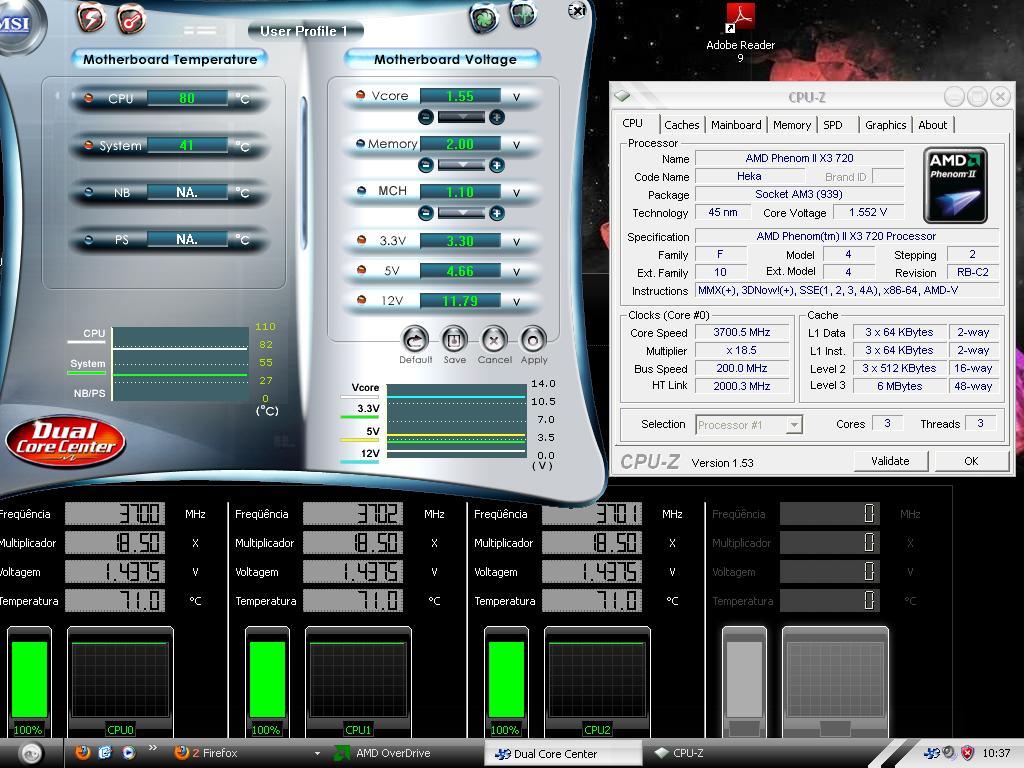Switch to the Mainboard tab in CPU-Z
Image resolution: width=1024 pixels, height=768 pixels.
(736, 125)
